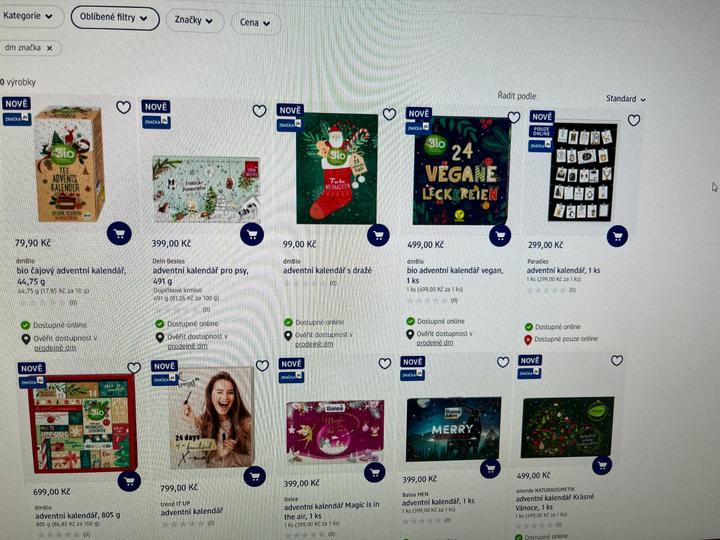The image size is (720, 540).
Task: Open the Standard sort order dropdown
Action: [625, 99]
